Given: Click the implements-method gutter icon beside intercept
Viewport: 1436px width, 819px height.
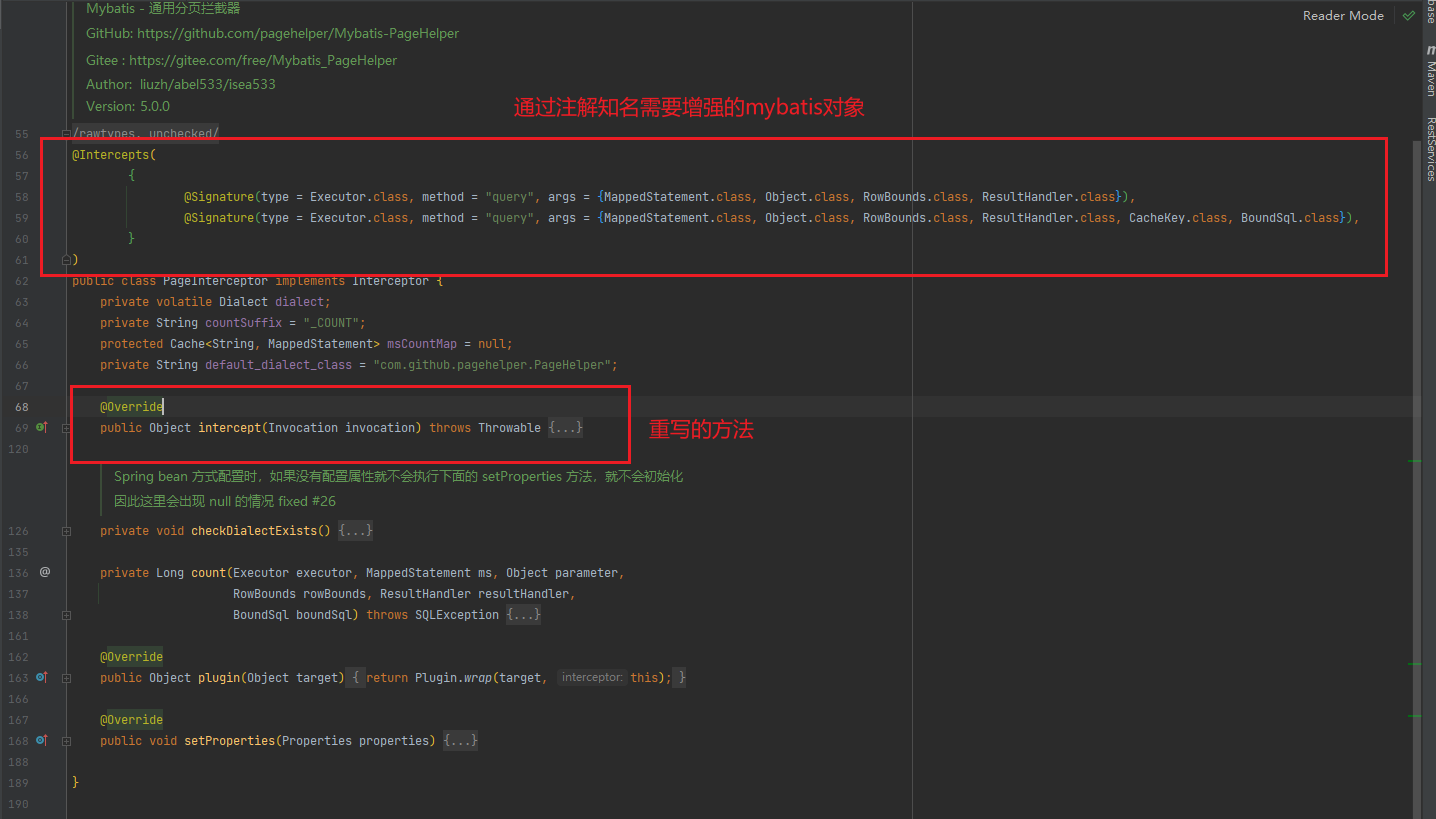Looking at the screenshot, I should 42,428.
